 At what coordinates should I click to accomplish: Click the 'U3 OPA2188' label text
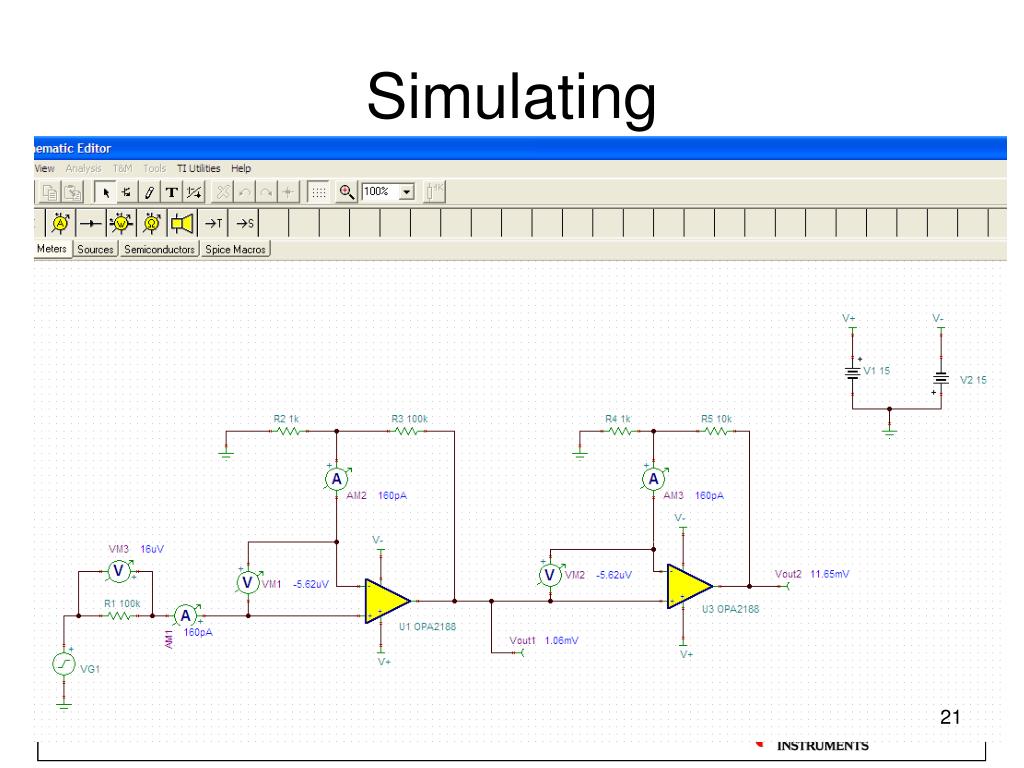[730, 609]
